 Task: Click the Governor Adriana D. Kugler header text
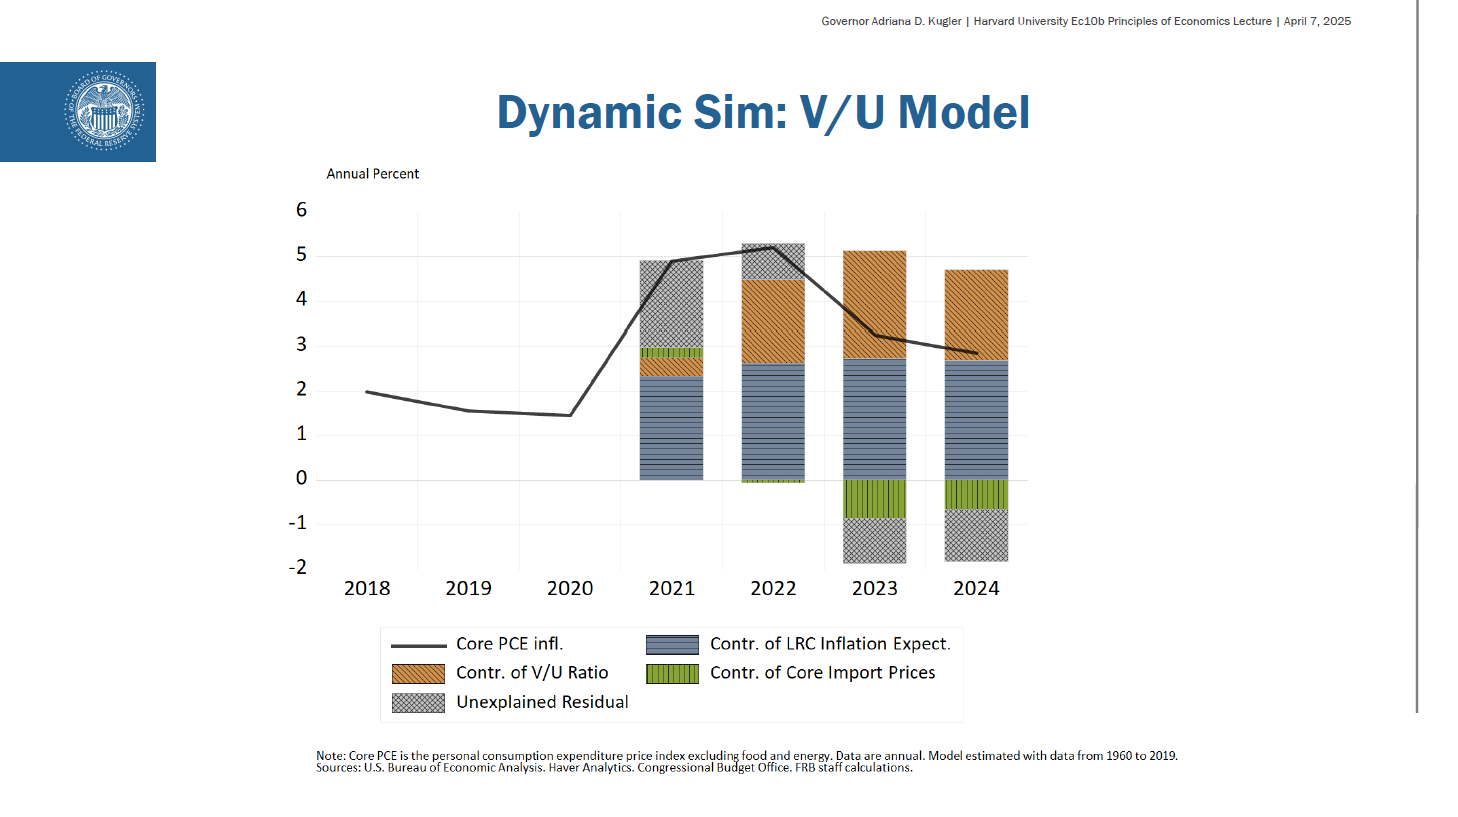tap(891, 21)
